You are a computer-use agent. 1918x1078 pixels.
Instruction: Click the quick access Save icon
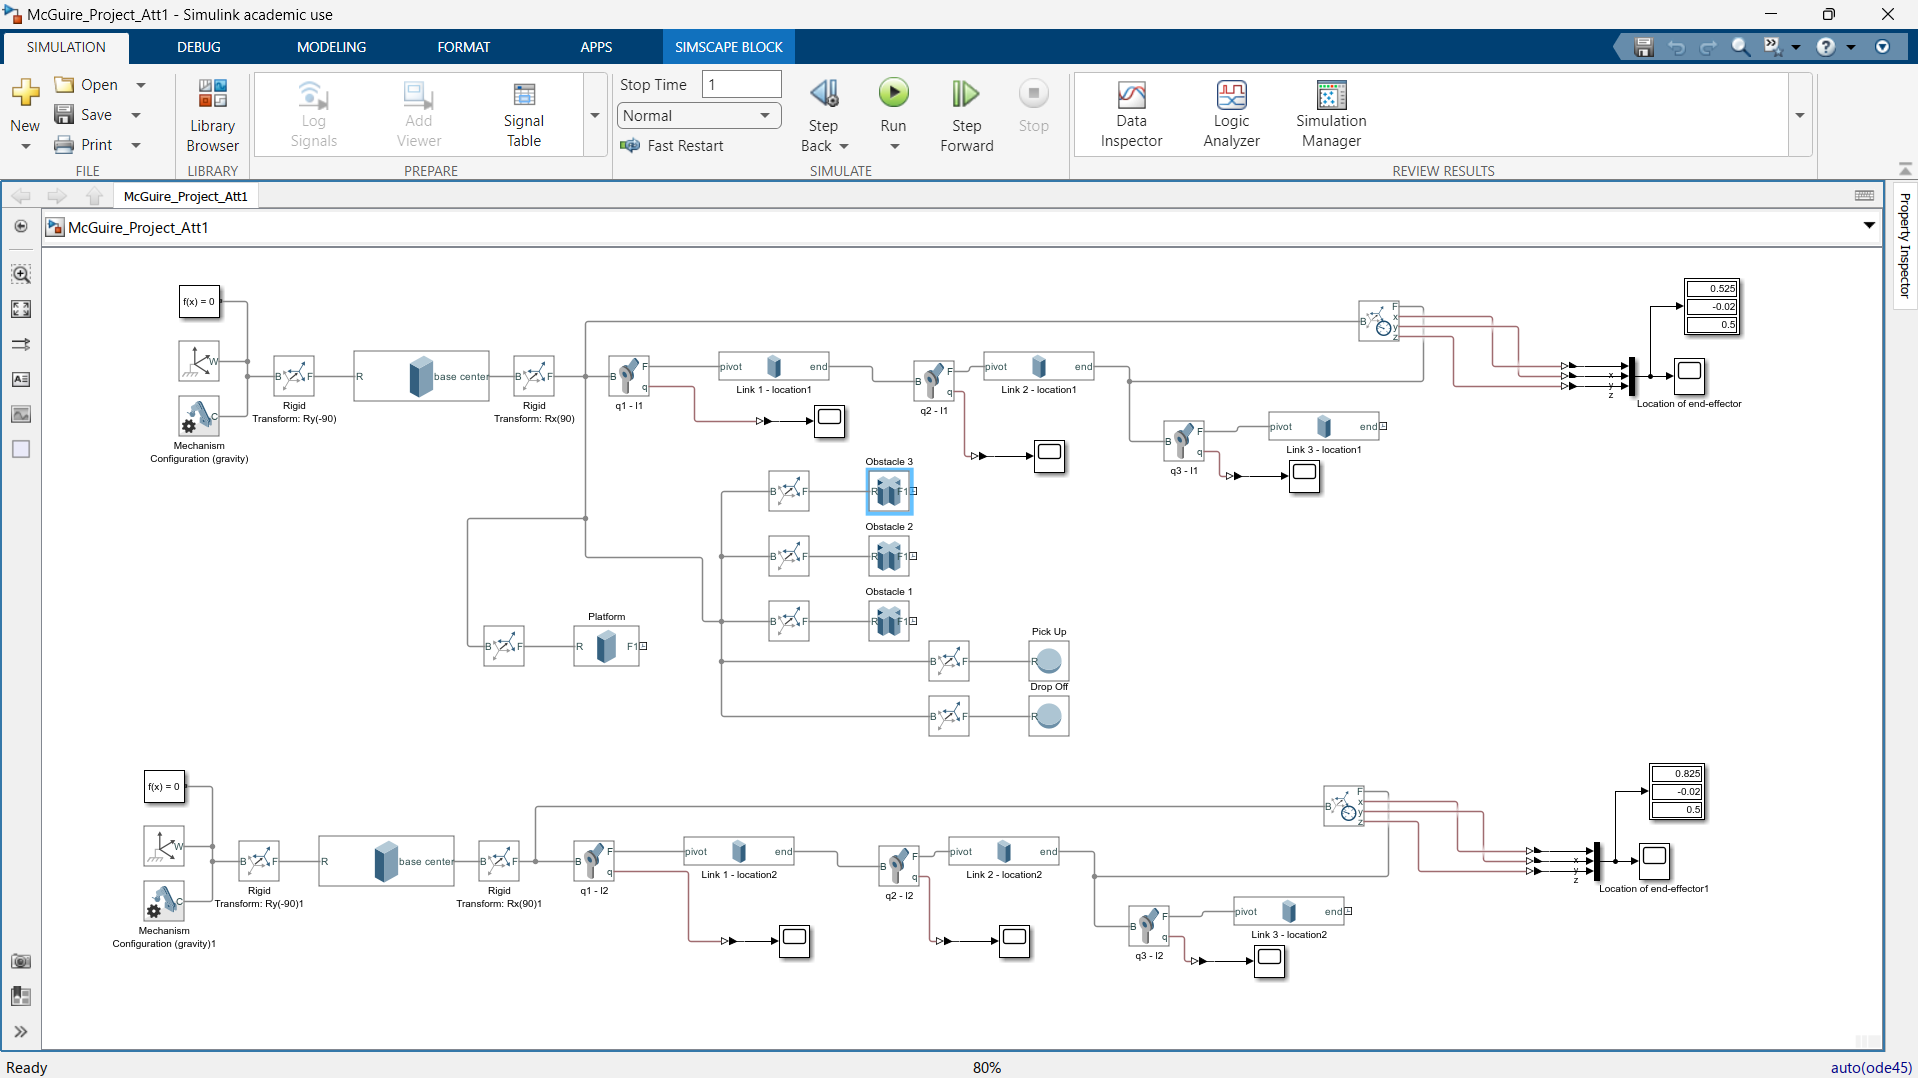pos(1643,47)
